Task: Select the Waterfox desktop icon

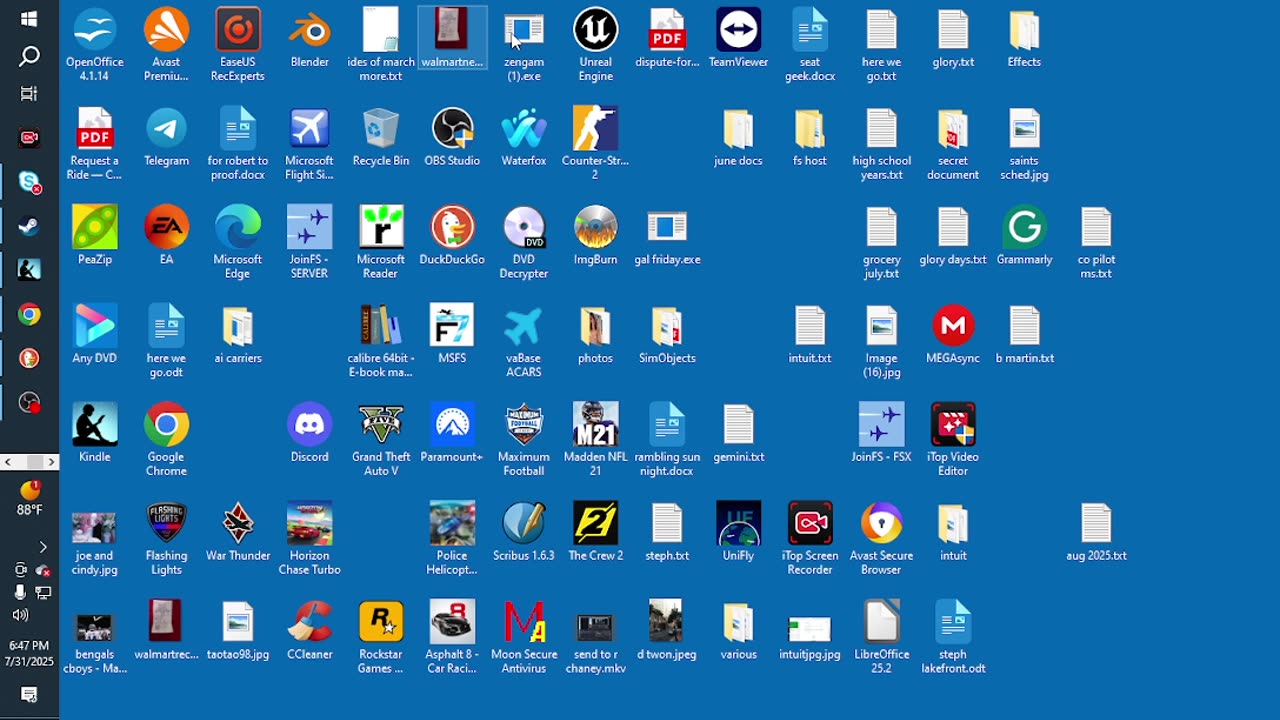Action: tap(524, 138)
